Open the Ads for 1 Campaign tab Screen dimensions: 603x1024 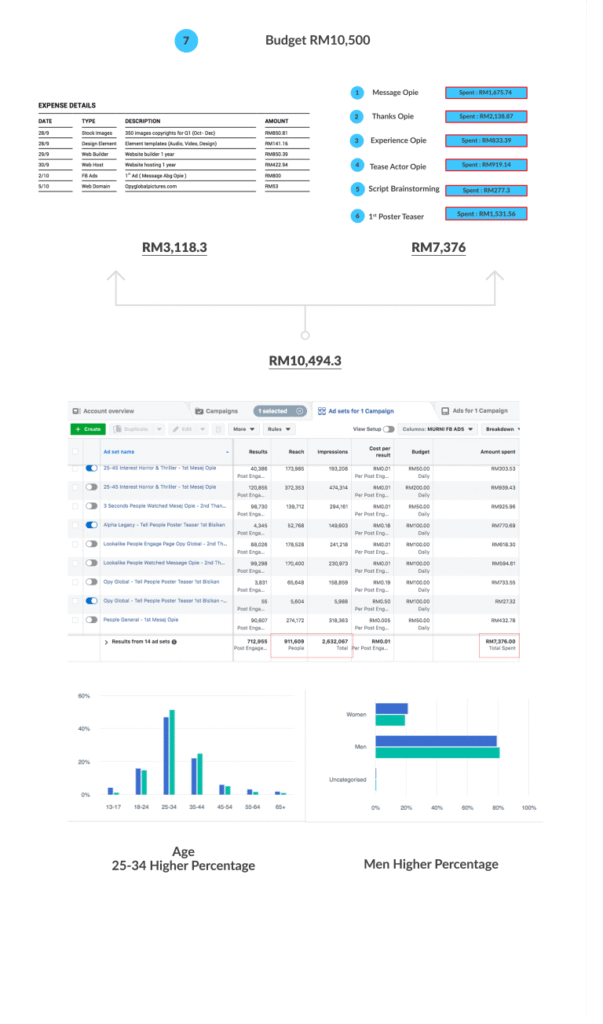(479, 411)
